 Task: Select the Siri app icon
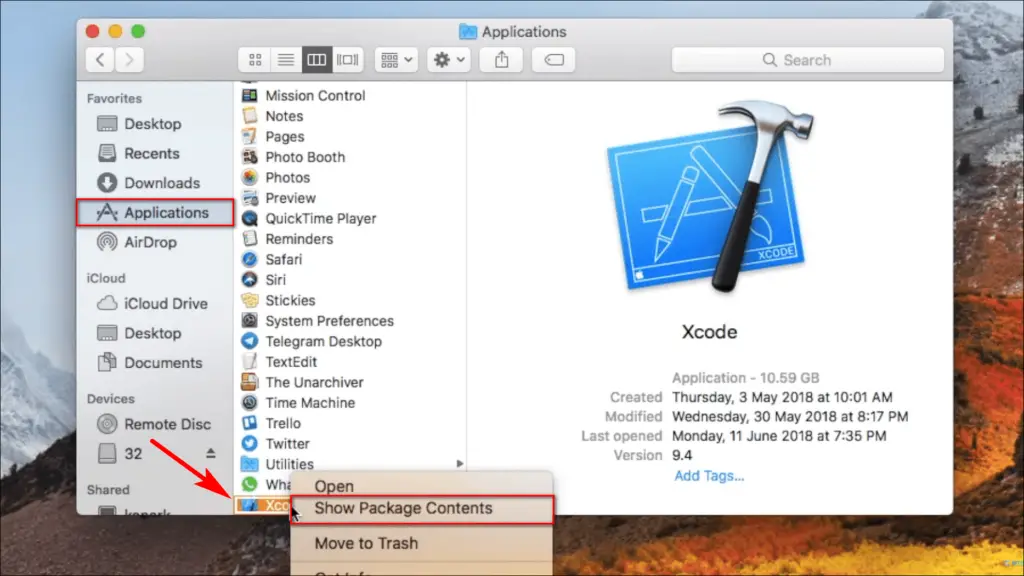[x=249, y=280]
